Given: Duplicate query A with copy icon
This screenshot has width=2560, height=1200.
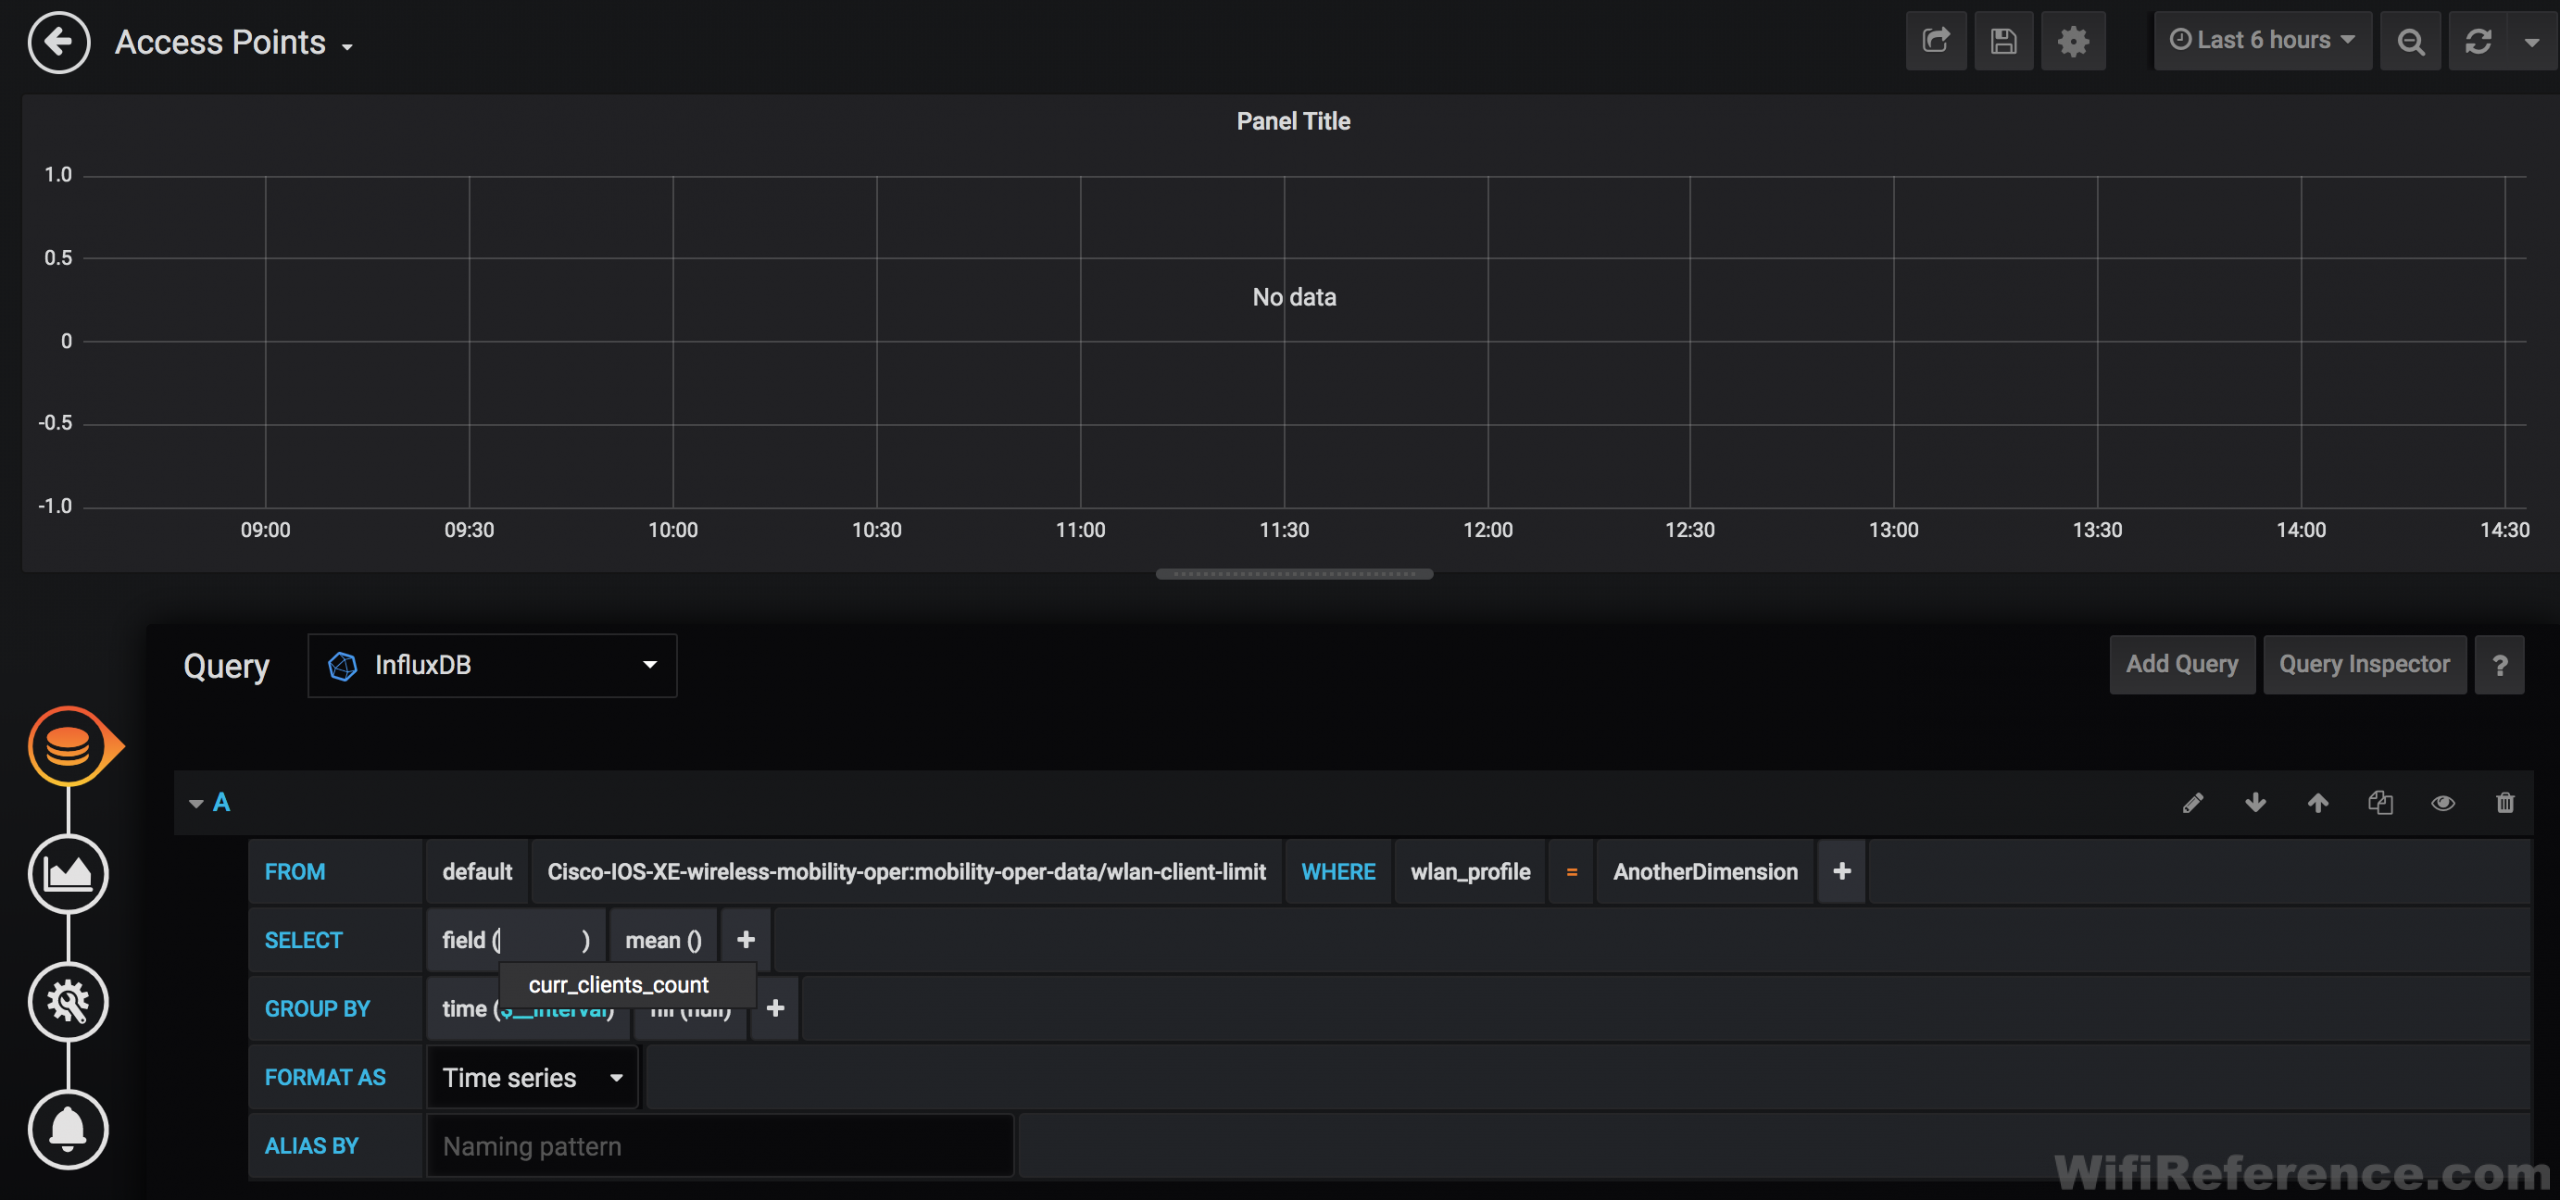Looking at the screenshot, I should click(x=2380, y=803).
